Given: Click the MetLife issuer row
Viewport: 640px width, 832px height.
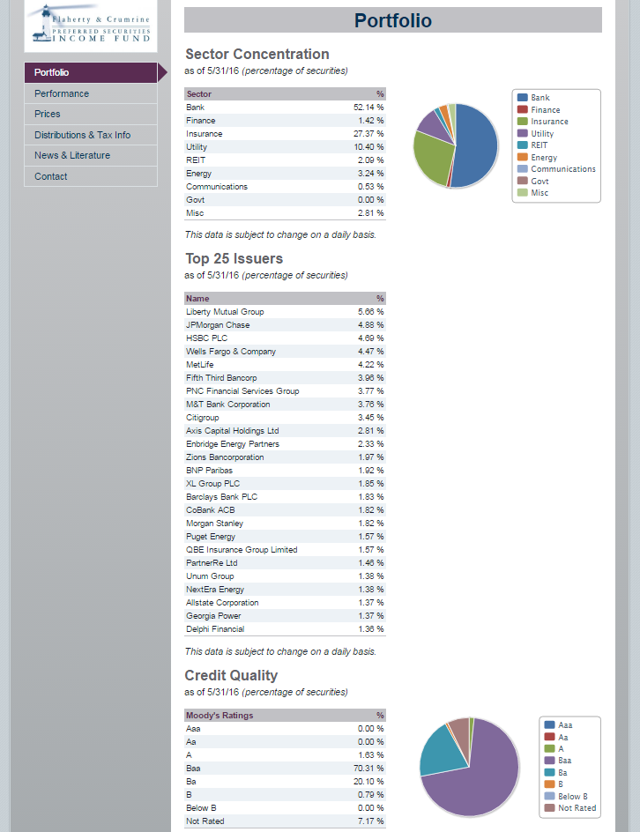Looking at the screenshot, I should [285, 365].
